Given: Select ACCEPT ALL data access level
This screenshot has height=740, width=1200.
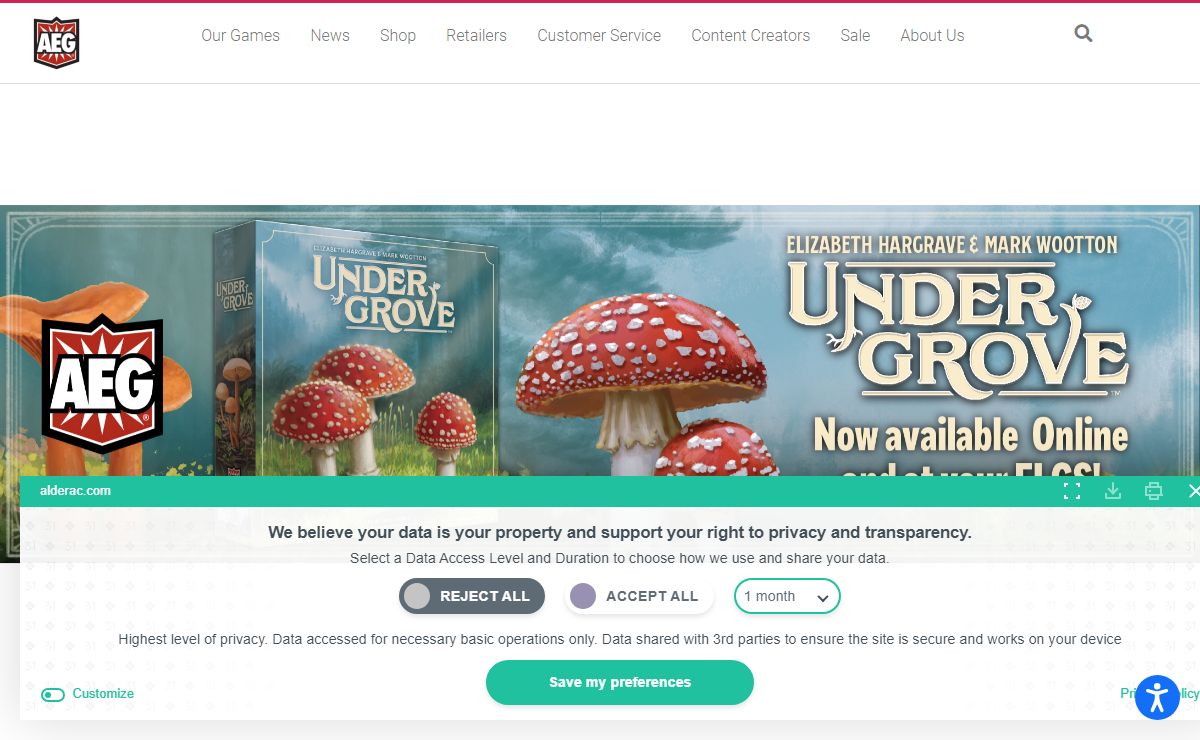Looking at the screenshot, I should [639, 596].
